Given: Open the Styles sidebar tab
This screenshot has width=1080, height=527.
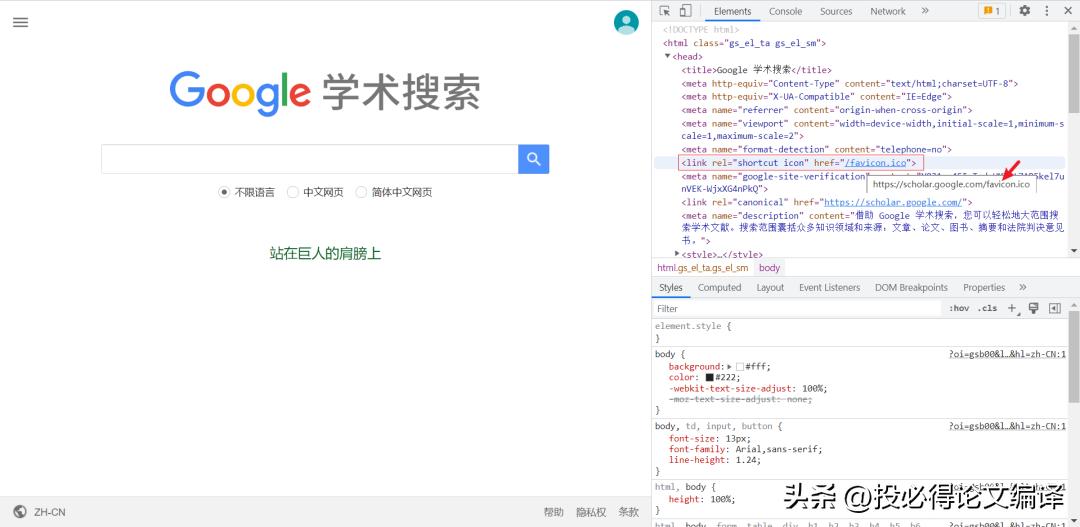Looking at the screenshot, I should (x=670, y=287).
